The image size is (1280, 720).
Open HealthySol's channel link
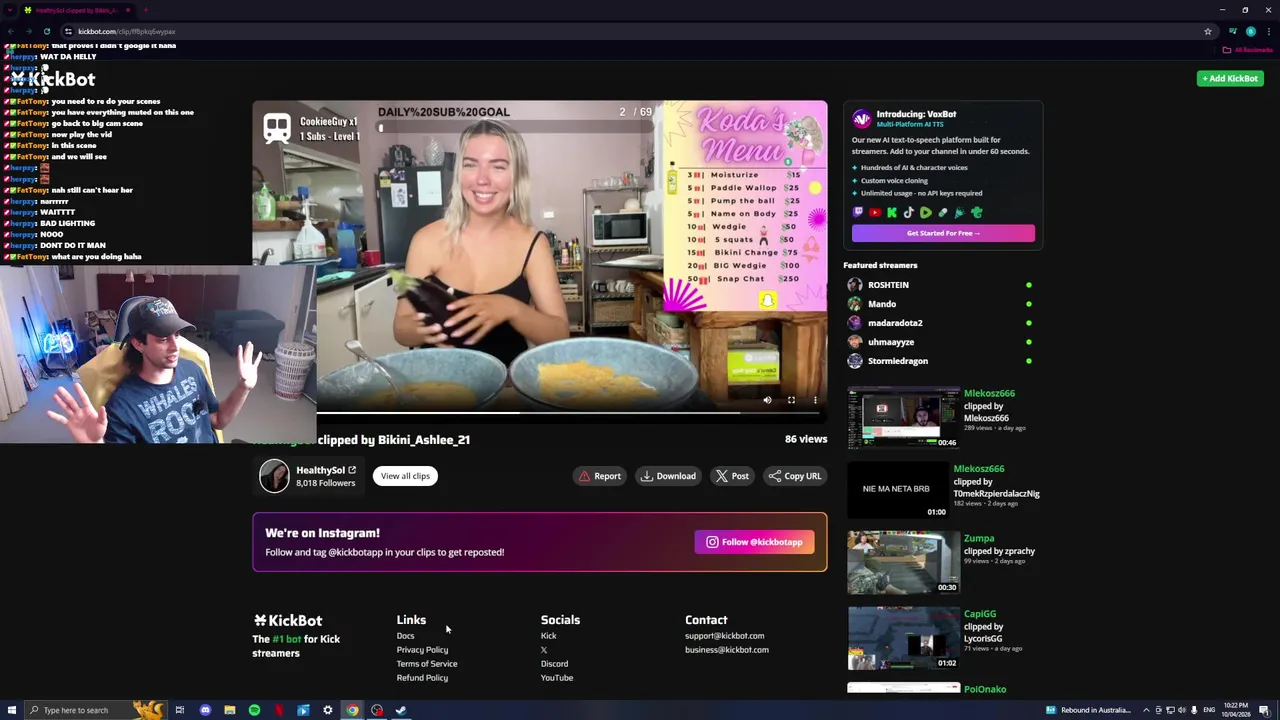click(325, 470)
